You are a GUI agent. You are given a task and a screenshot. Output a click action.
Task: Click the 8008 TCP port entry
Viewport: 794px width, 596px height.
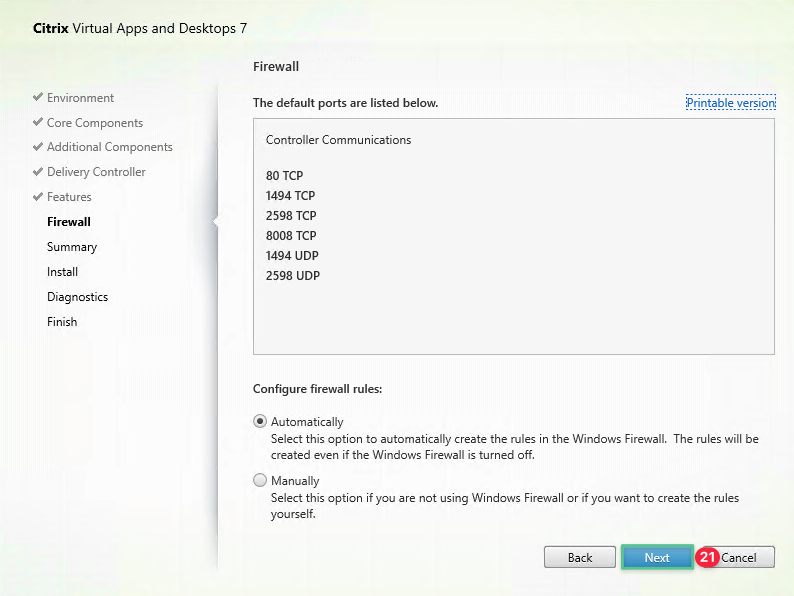click(291, 236)
